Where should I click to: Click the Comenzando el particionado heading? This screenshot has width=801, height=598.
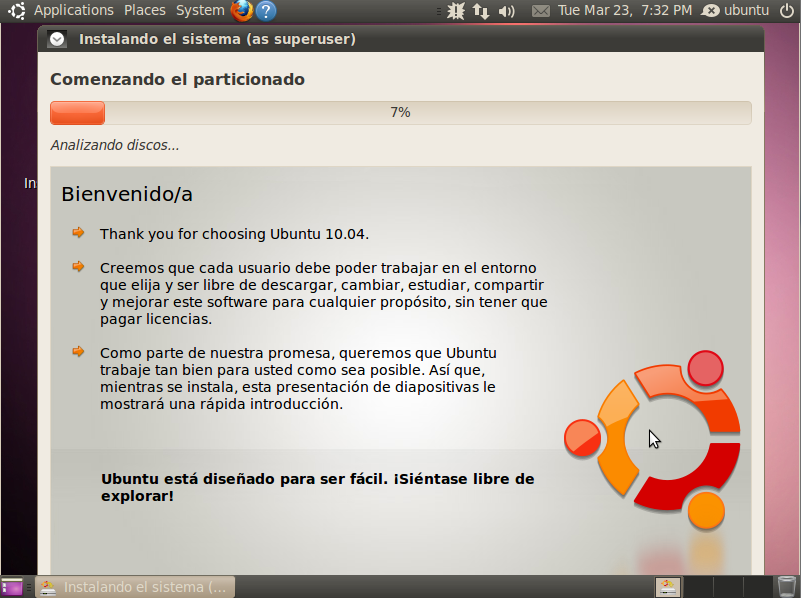click(177, 80)
